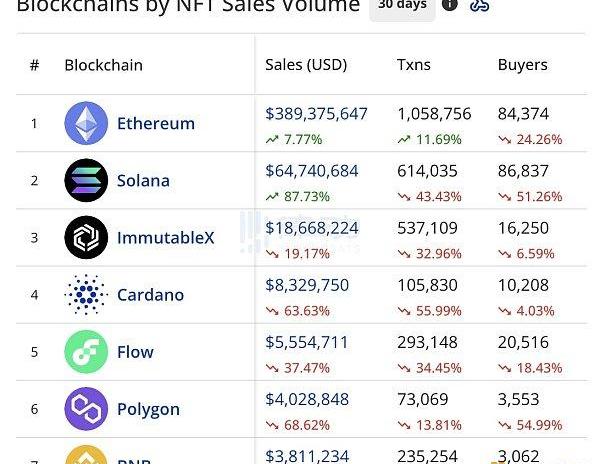Screen dimensions: 600x464
Task: Click the Solana logo icon
Action: [86, 181]
